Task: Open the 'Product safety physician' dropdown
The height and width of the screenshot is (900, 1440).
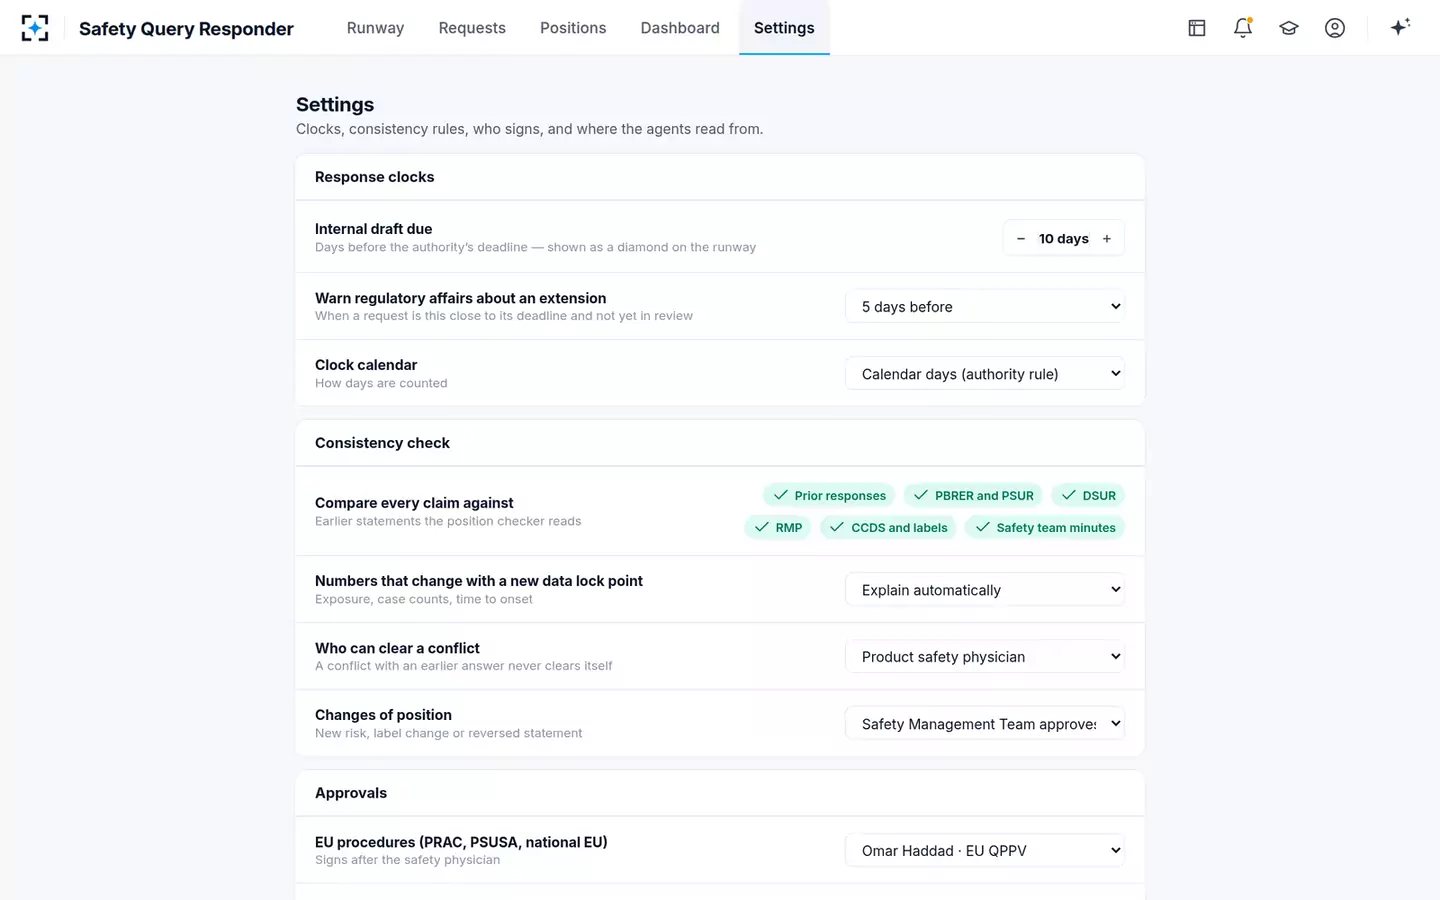Action: tap(985, 657)
